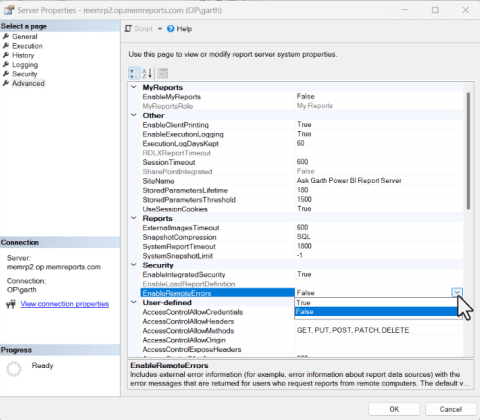
Task: Click View connection properties link
Action: [65, 304]
